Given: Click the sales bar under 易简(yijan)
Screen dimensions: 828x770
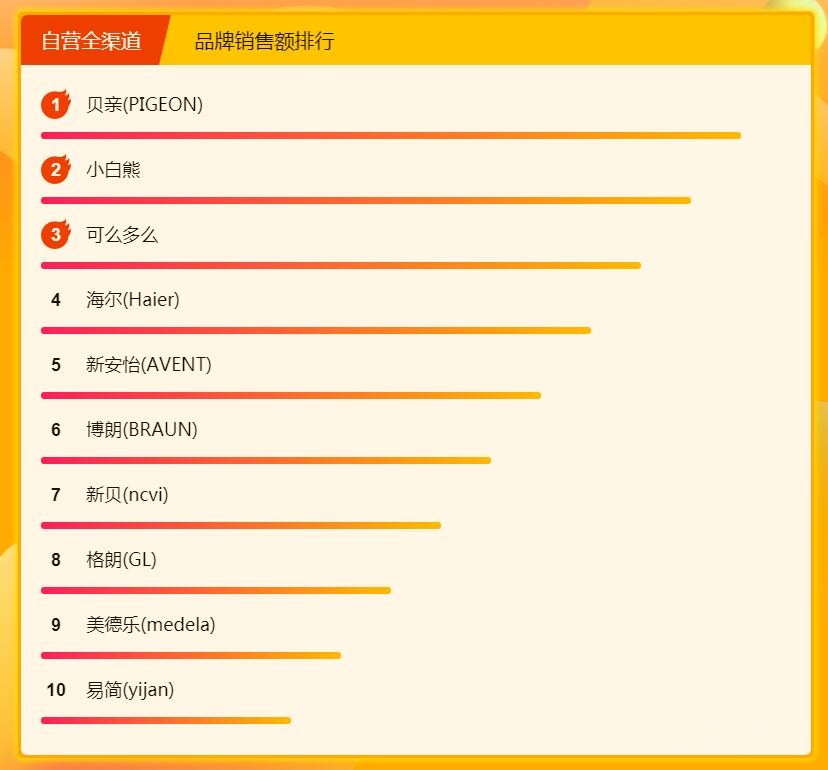Looking at the screenshot, I should point(165,720).
